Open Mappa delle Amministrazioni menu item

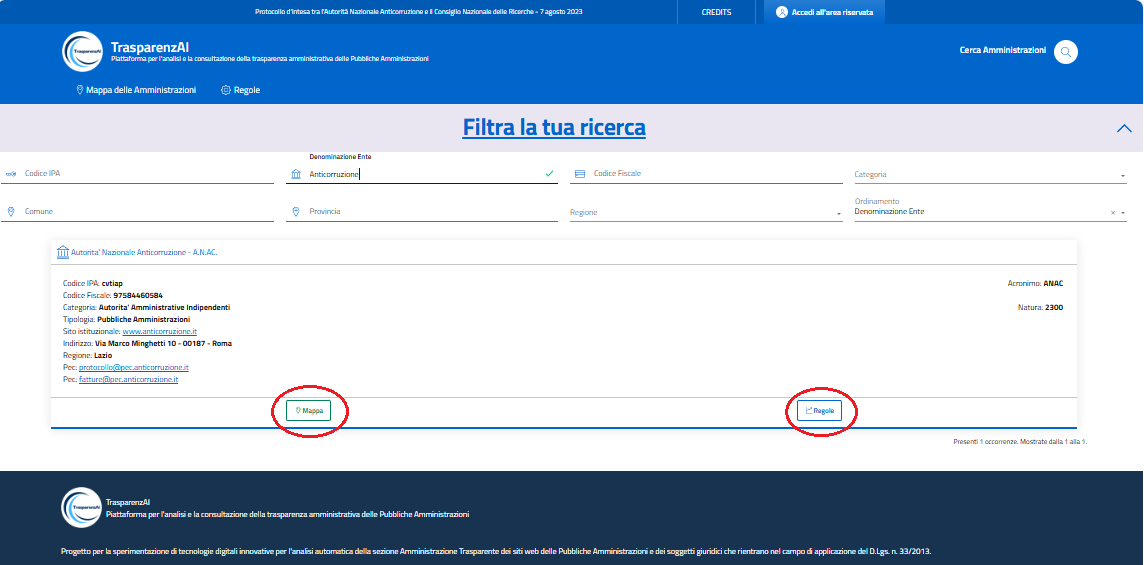click(136, 91)
